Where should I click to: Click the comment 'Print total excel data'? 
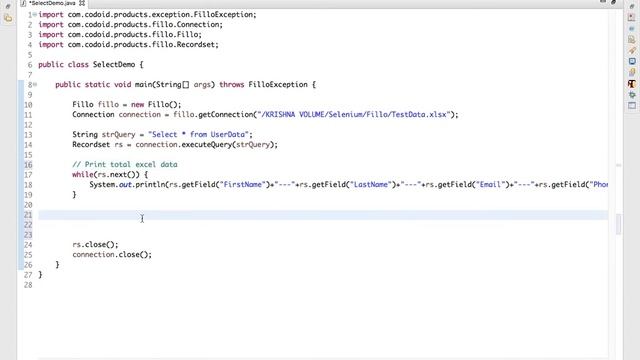(x=124, y=164)
